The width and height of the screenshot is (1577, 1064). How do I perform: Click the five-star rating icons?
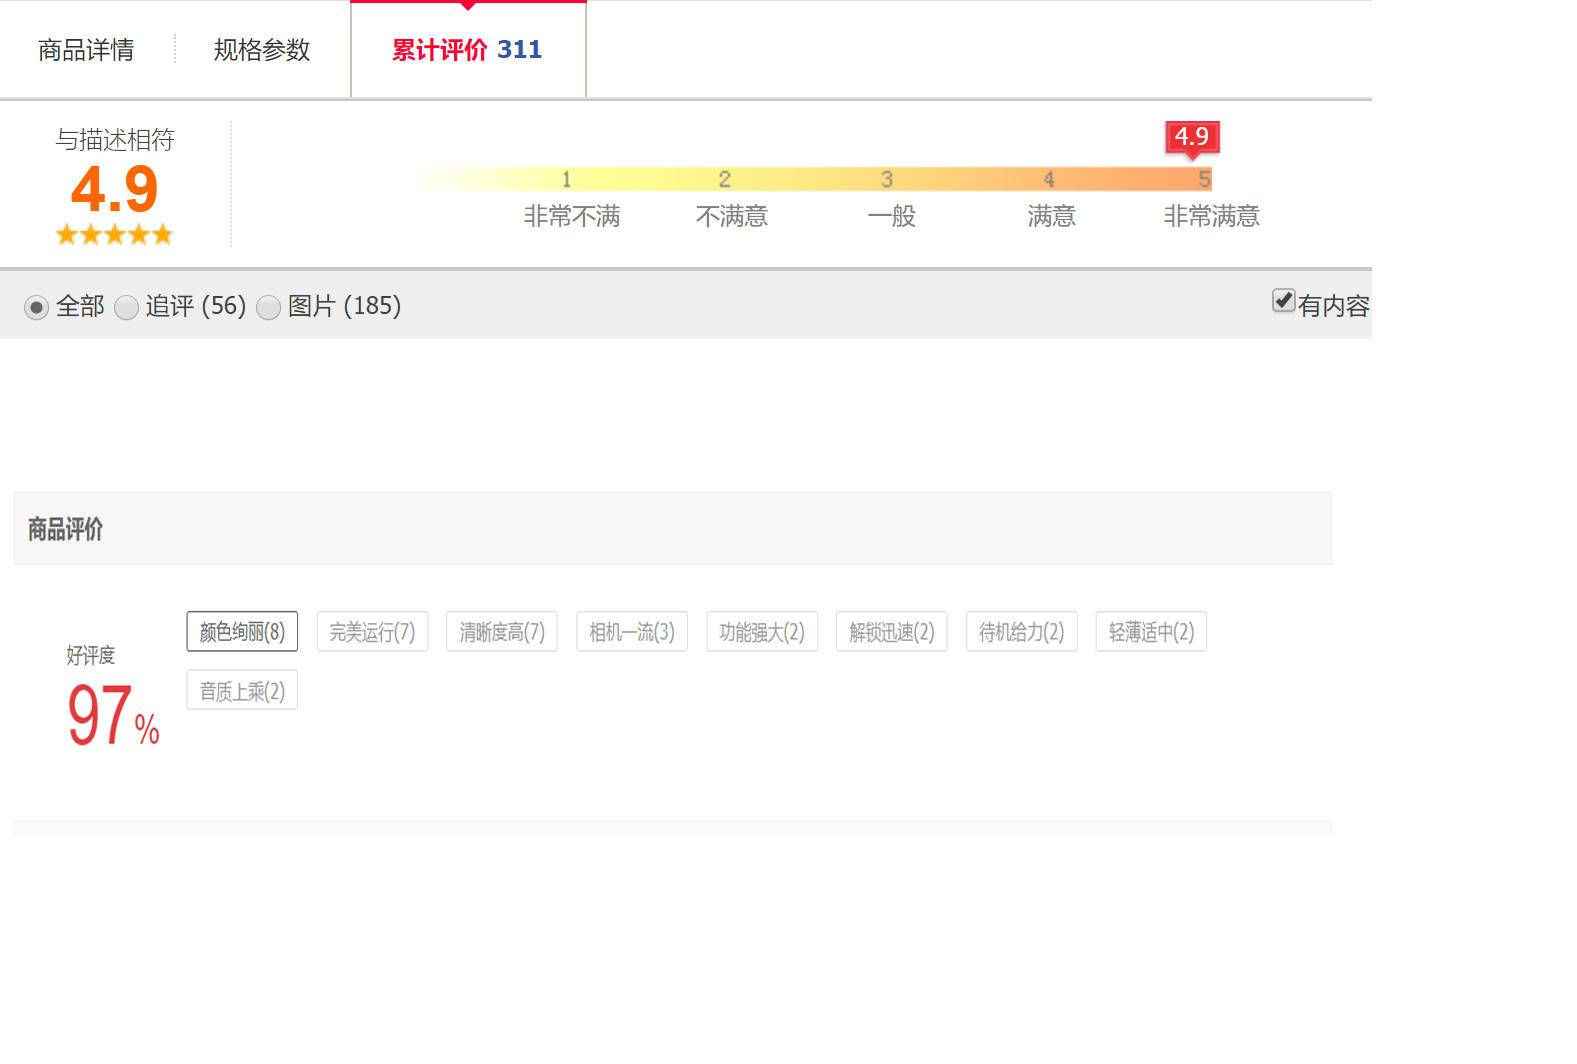coord(115,235)
